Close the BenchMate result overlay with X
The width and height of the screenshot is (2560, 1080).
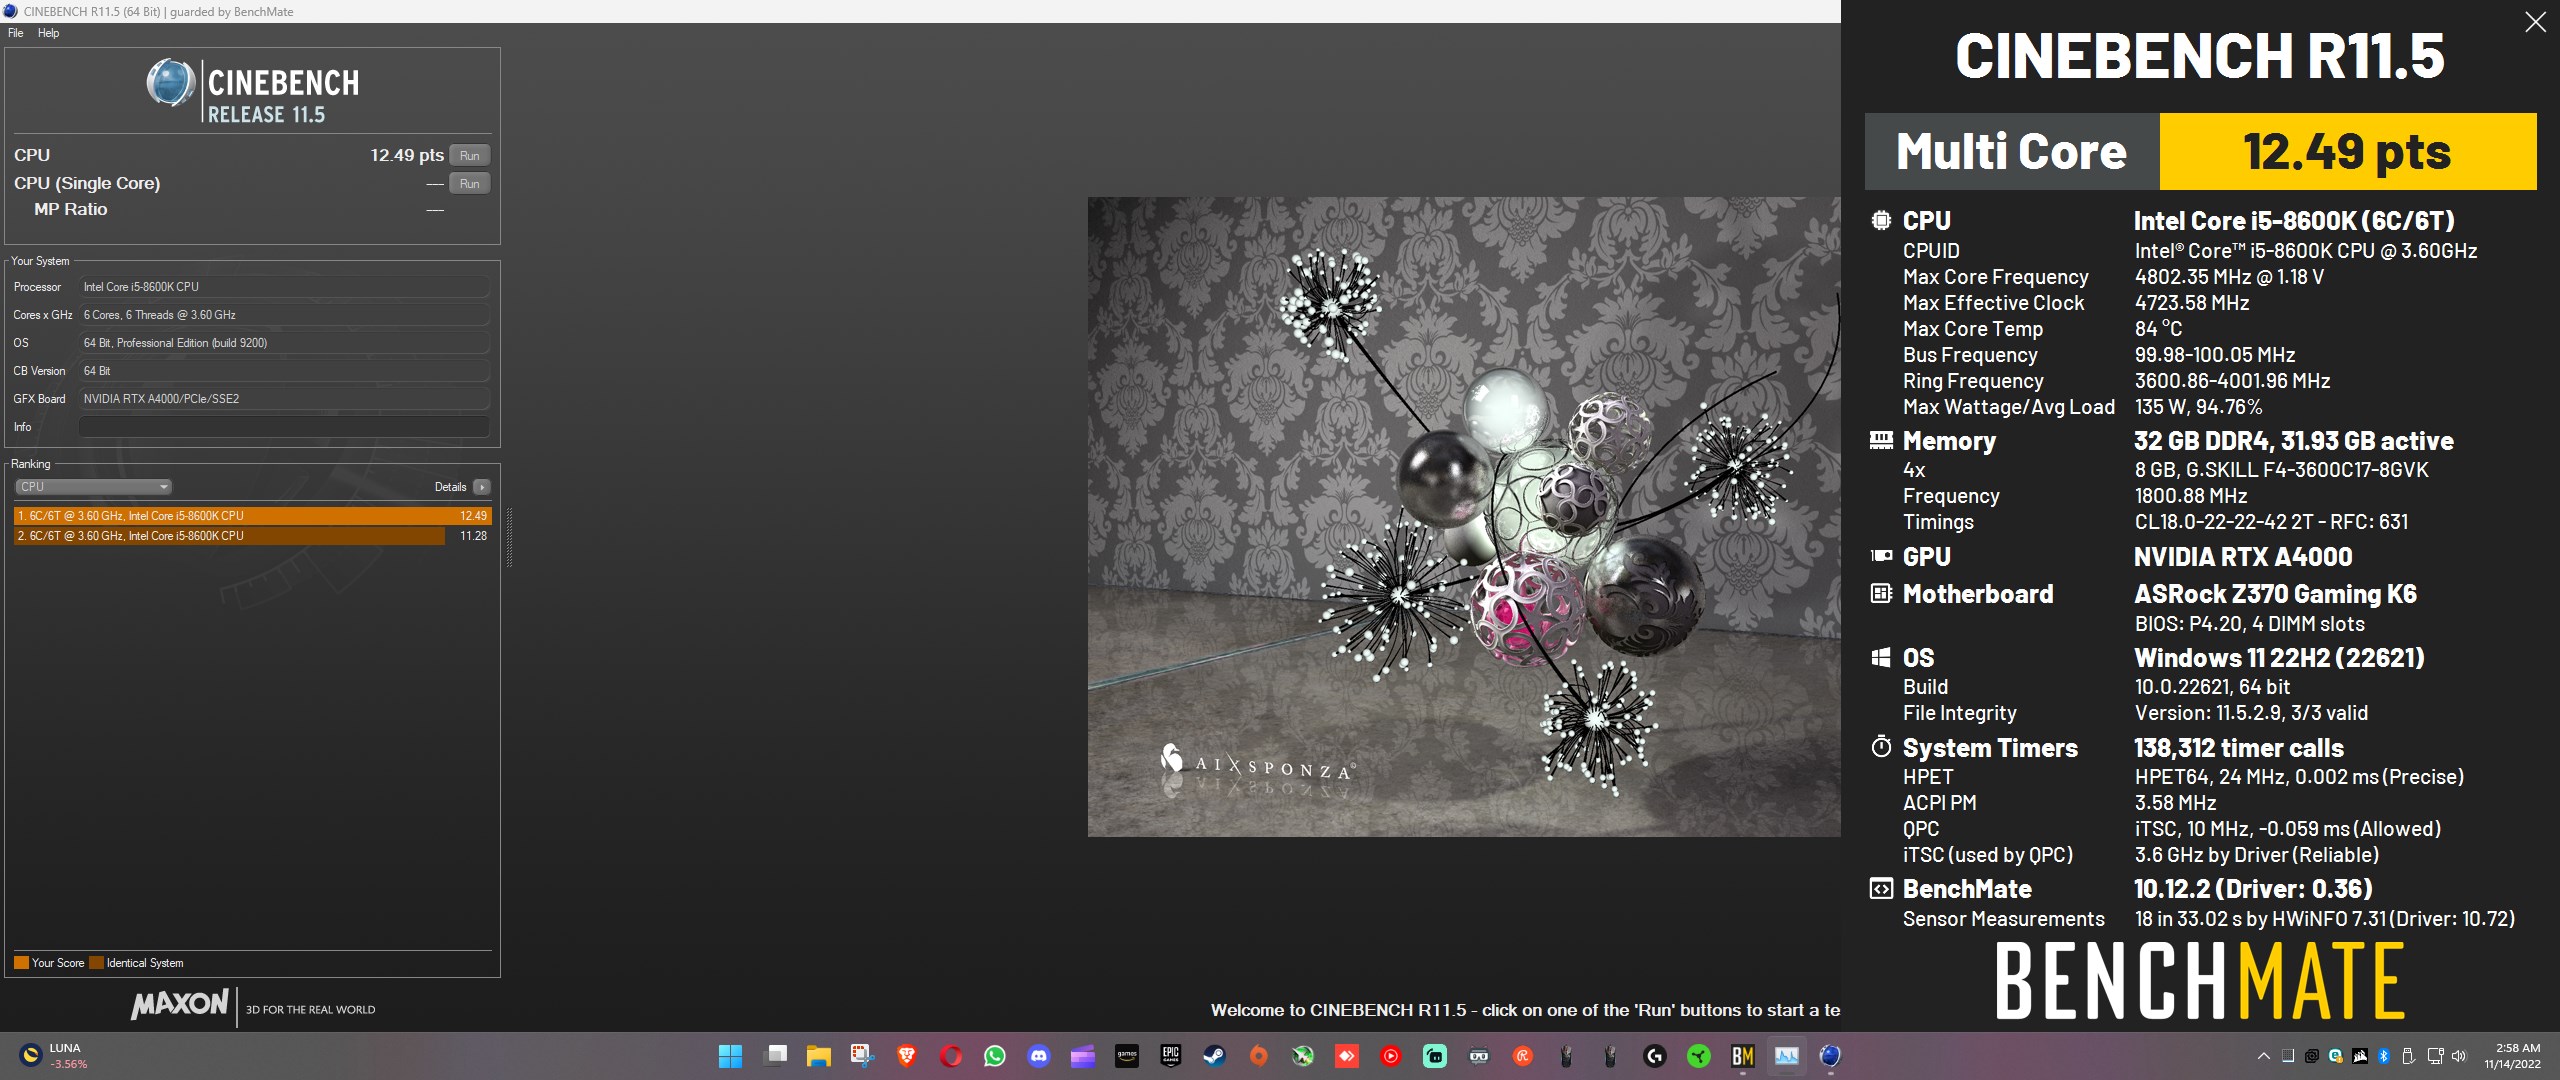point(2535,22)
